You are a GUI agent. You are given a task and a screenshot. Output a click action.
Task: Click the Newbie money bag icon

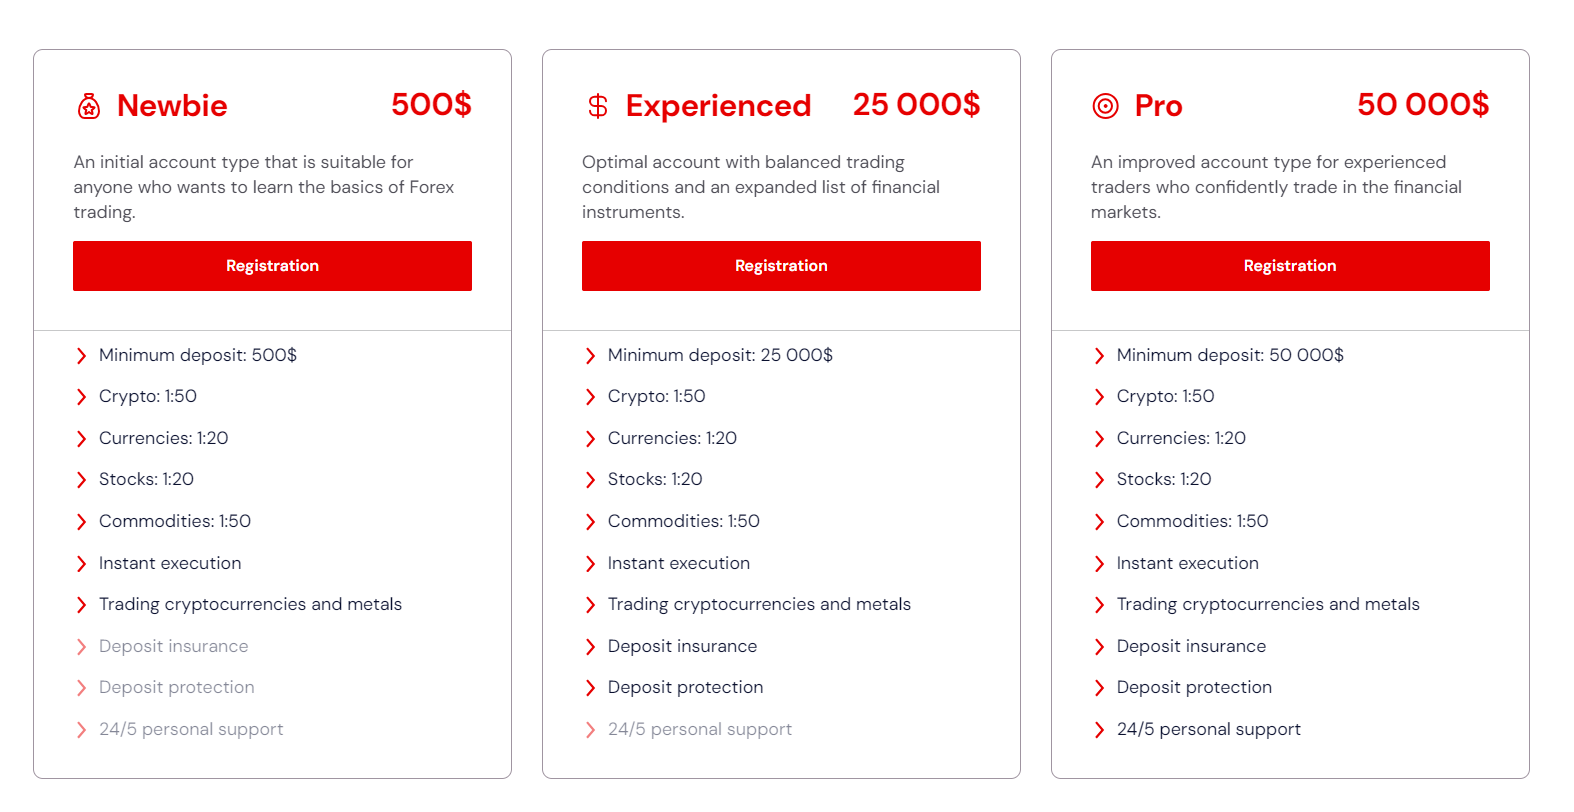point(89,106)
